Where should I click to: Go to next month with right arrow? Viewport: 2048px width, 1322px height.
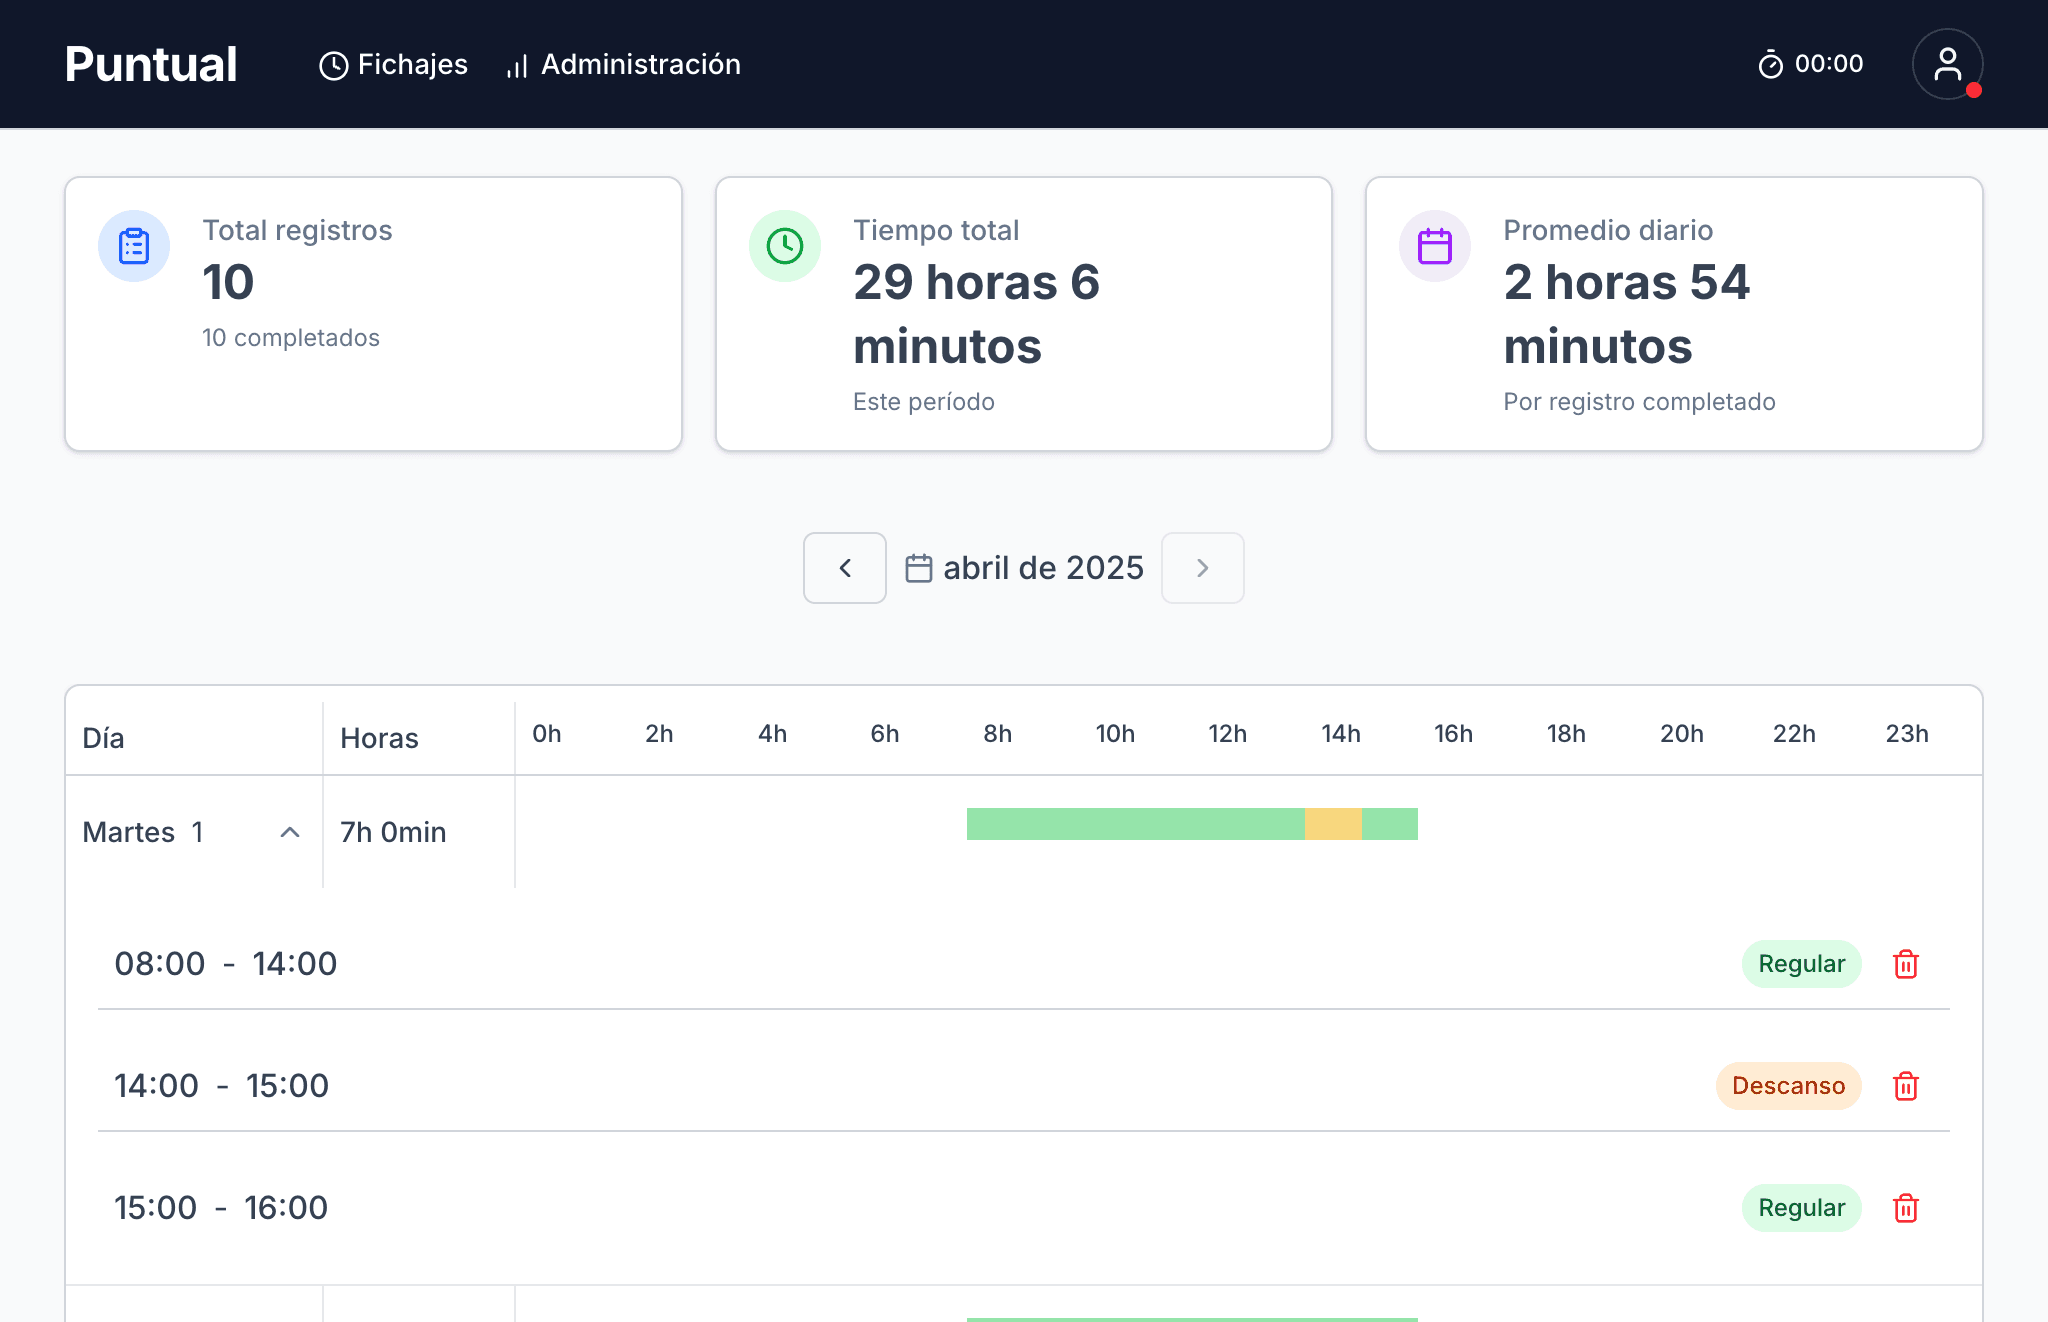[1202, 567]
